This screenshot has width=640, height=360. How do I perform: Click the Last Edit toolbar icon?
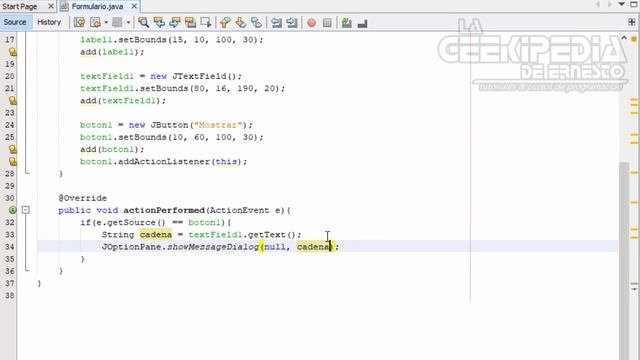point(79,22)
